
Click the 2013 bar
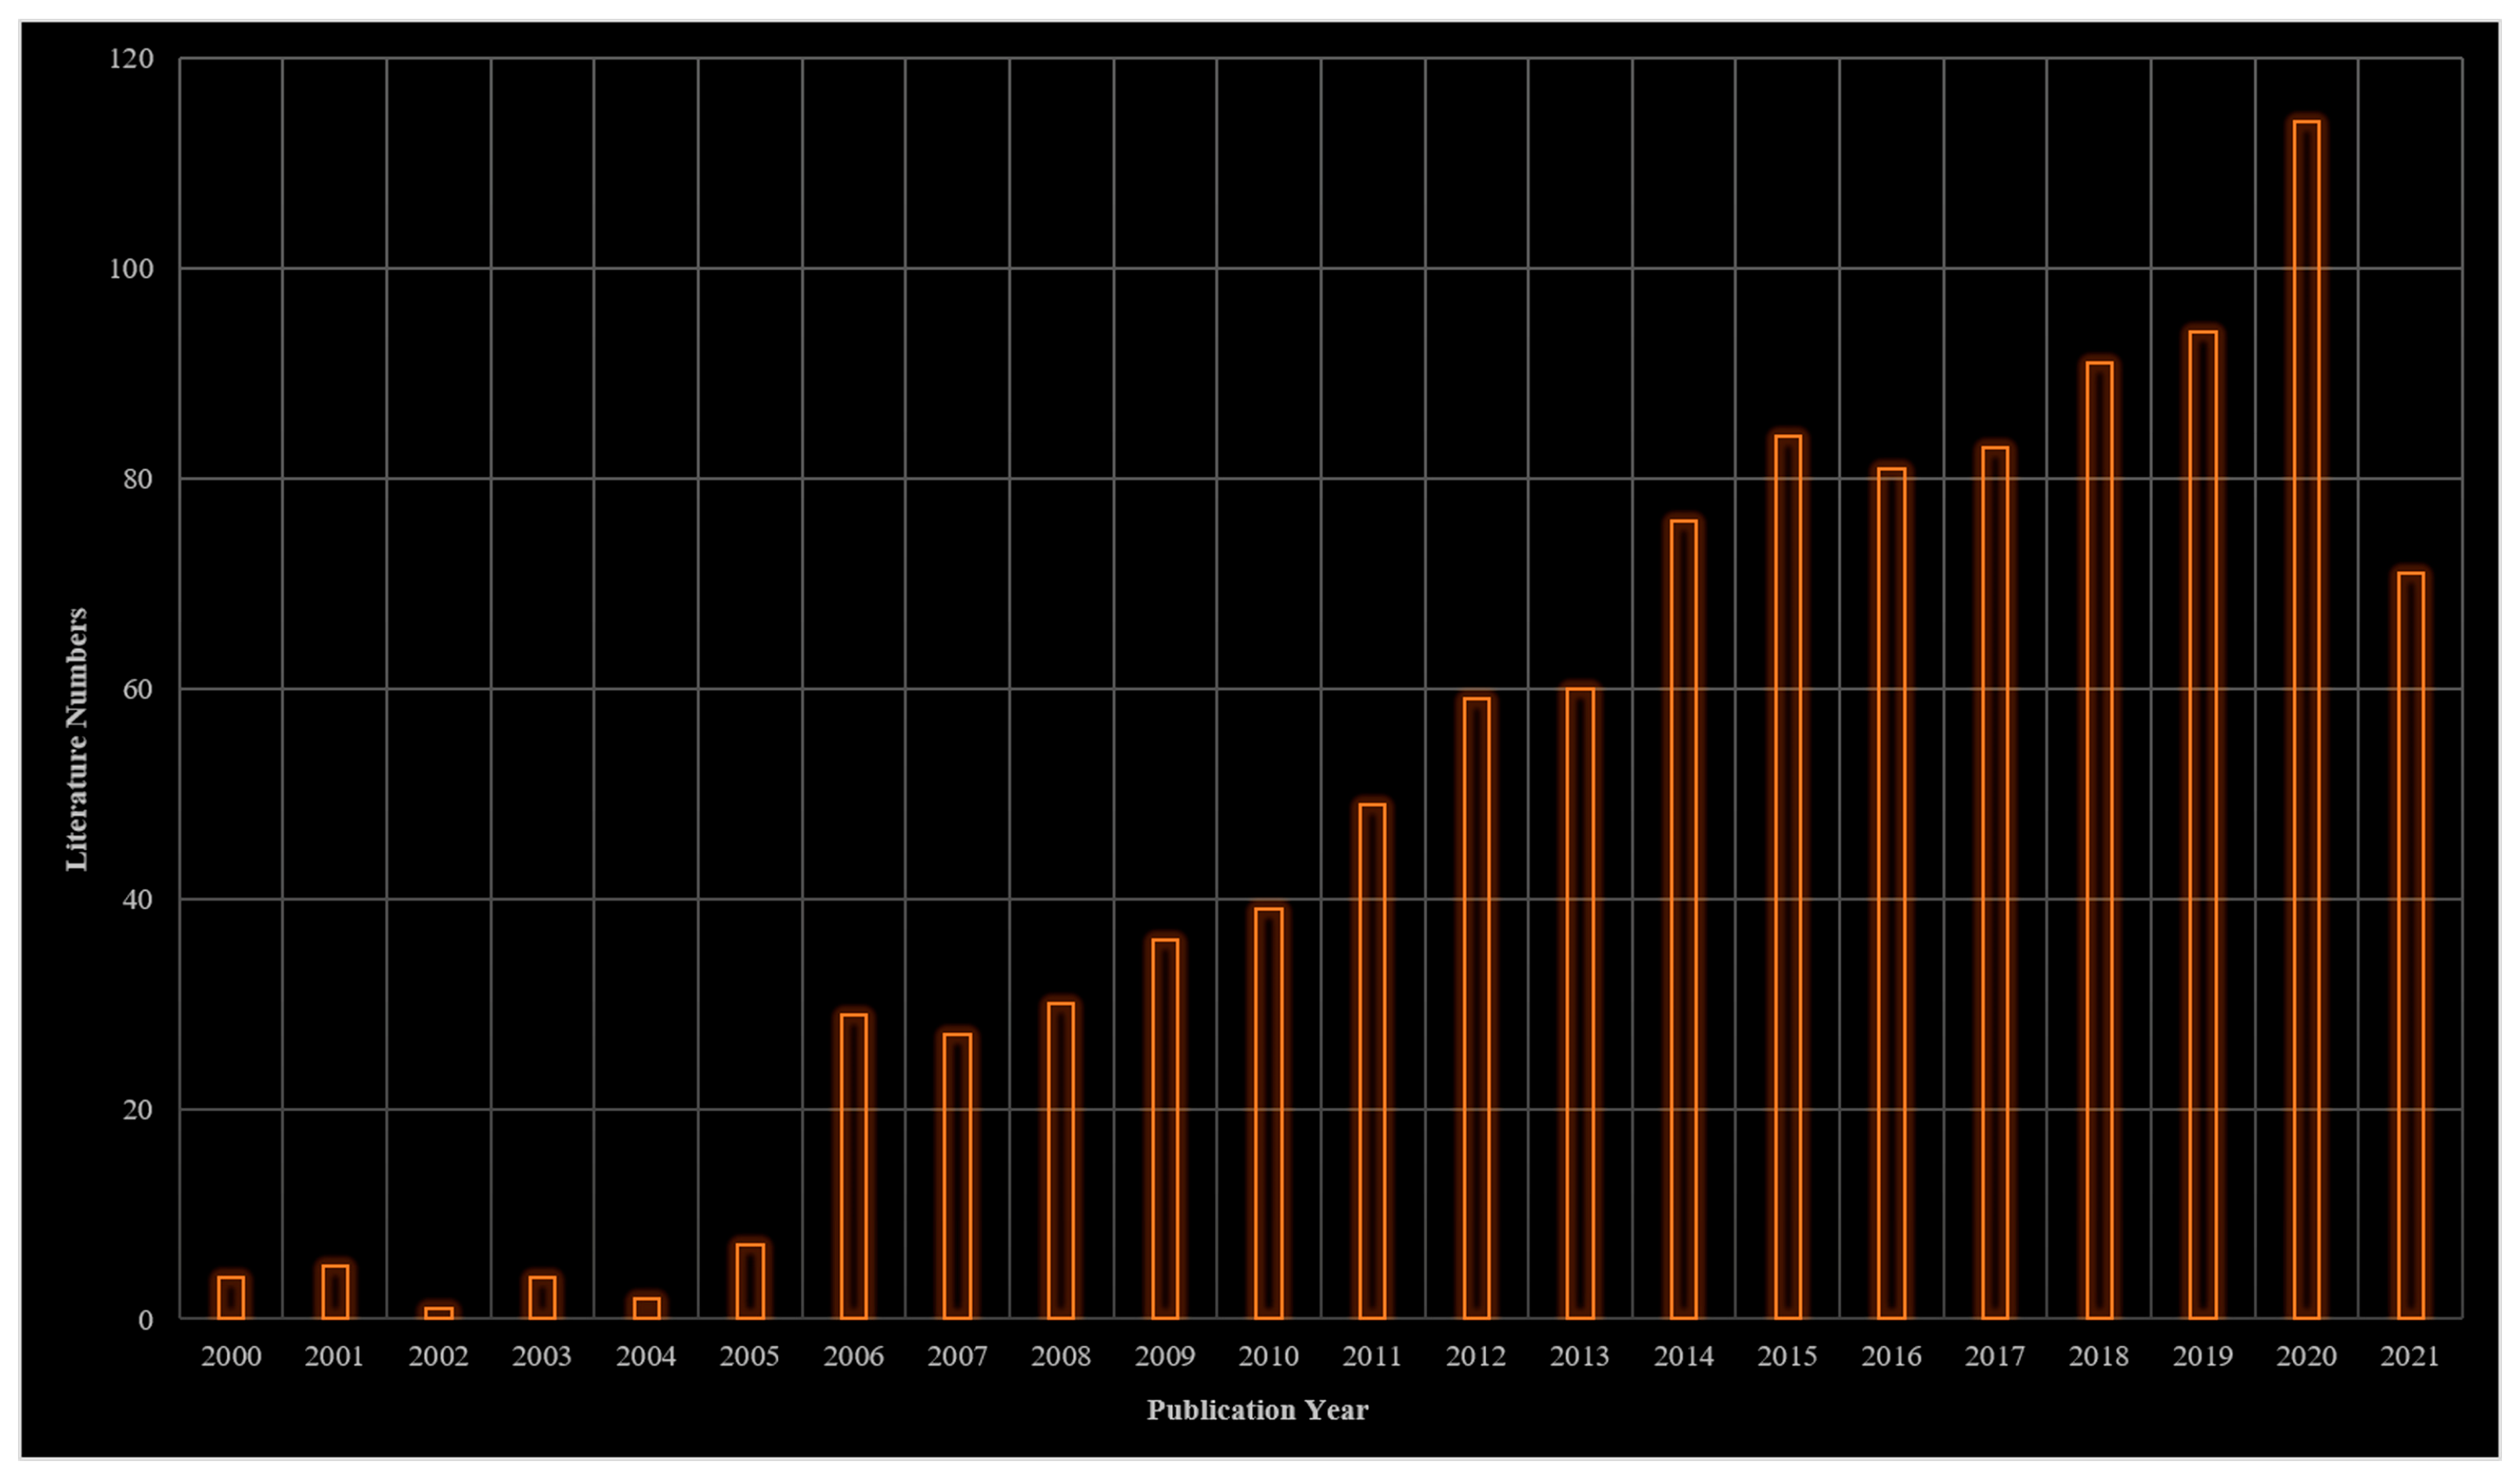tap(1580, 1003)
